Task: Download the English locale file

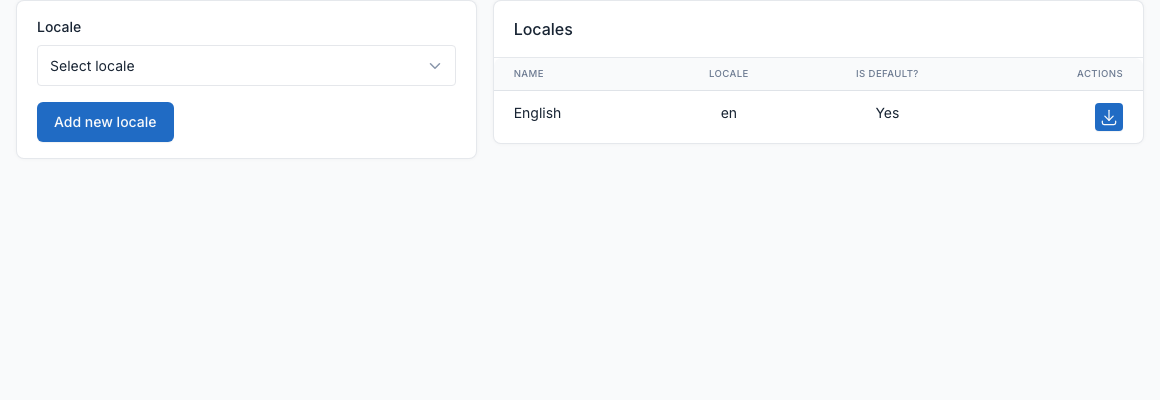Action: [x=1108, y=117]
